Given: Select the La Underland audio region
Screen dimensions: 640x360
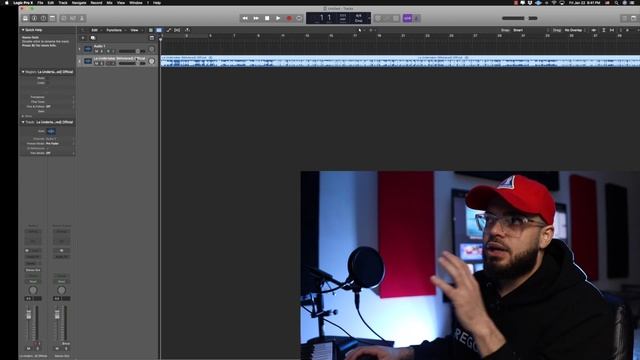Looking at the screenshot, I should click(x=400, y=61).
